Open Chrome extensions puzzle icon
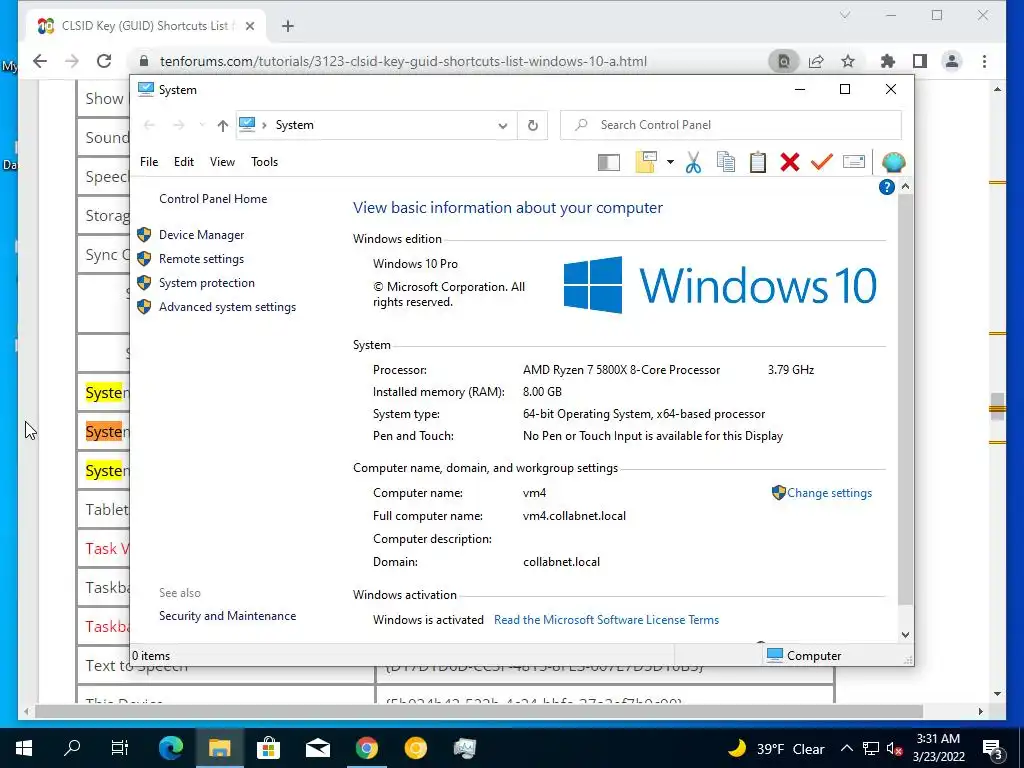Screen dimensions: 1024x768 click(888, 61)
